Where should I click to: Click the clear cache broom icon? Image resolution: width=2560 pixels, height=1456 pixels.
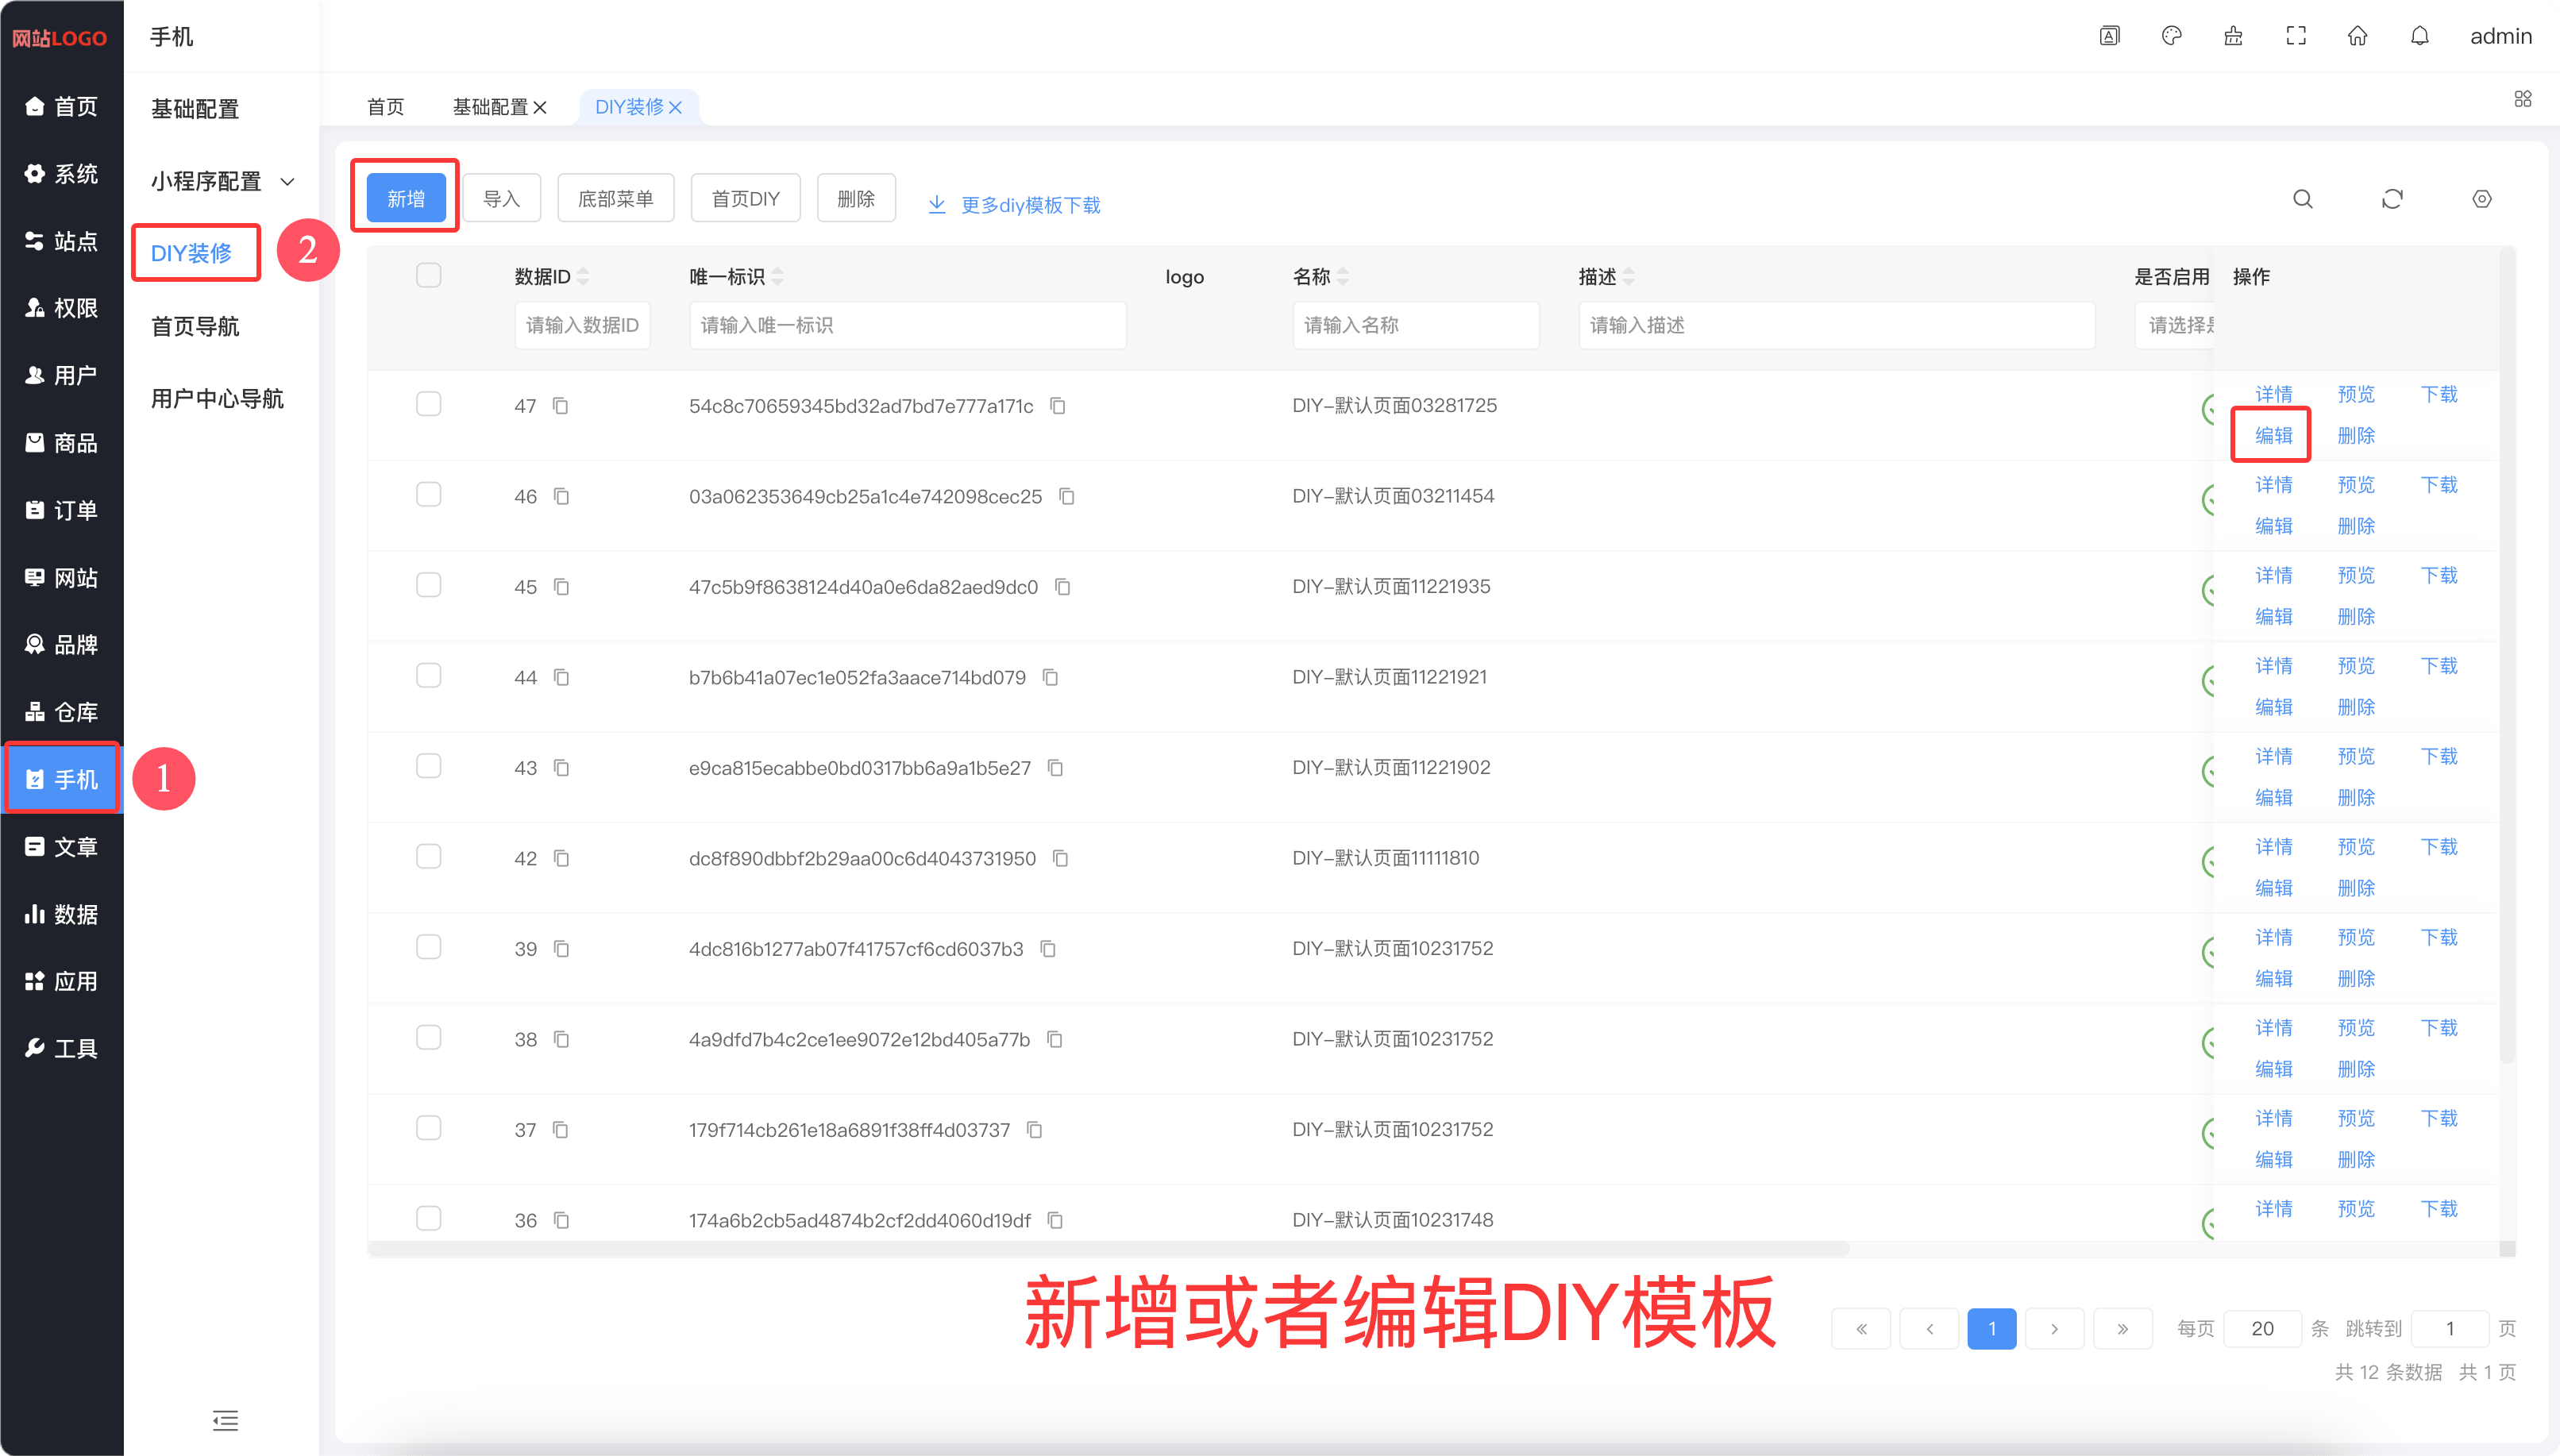pos(2233,36)
